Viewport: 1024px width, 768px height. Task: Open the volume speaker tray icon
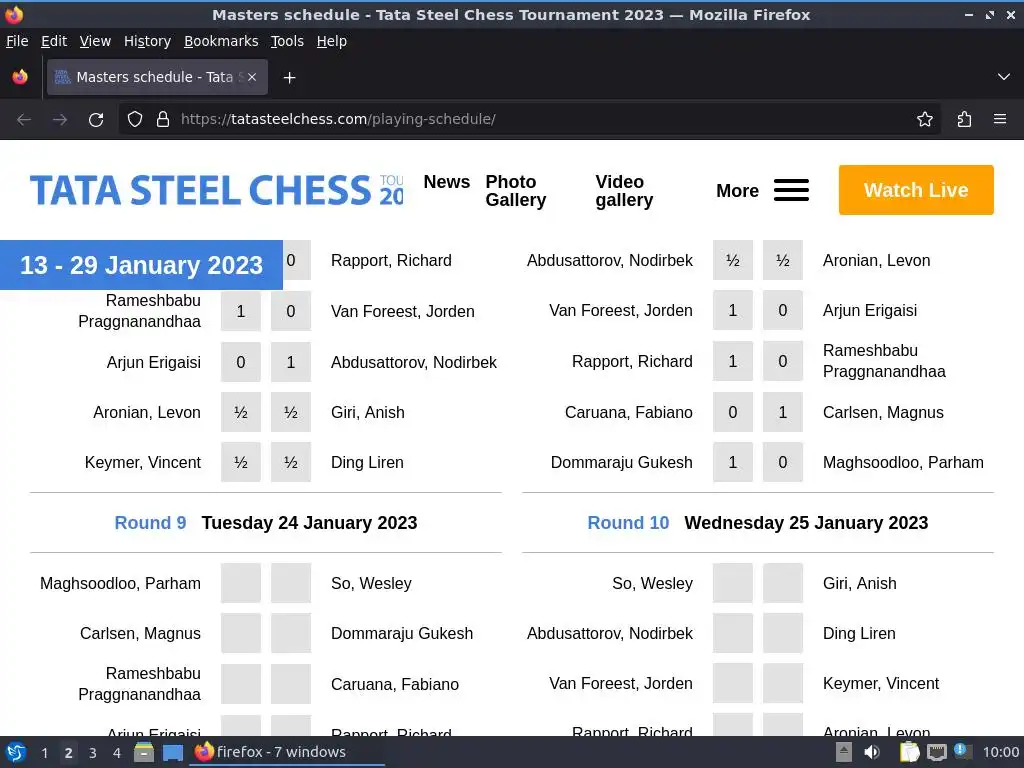(x=872, y=752)
